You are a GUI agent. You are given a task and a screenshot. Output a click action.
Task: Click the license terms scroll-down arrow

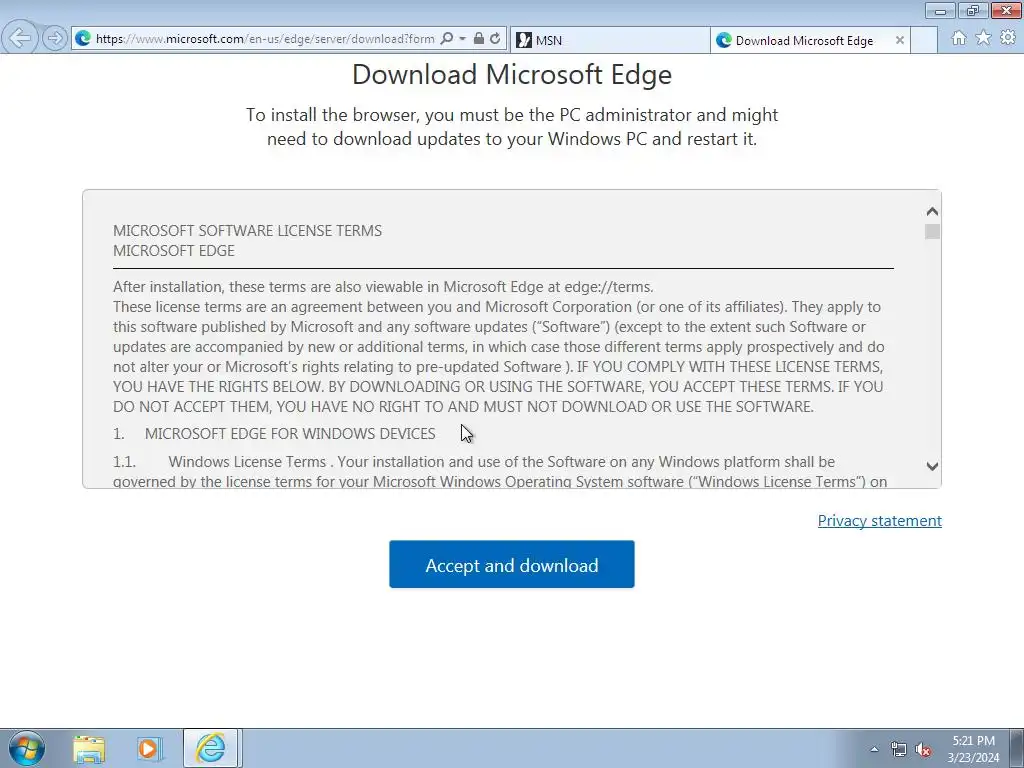(932, 466)
